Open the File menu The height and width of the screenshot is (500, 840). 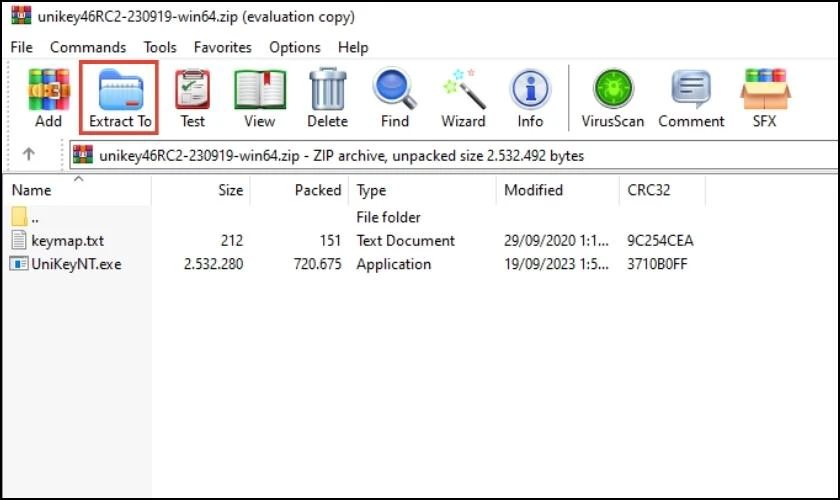pyautogui.click(x=21, y=48)
